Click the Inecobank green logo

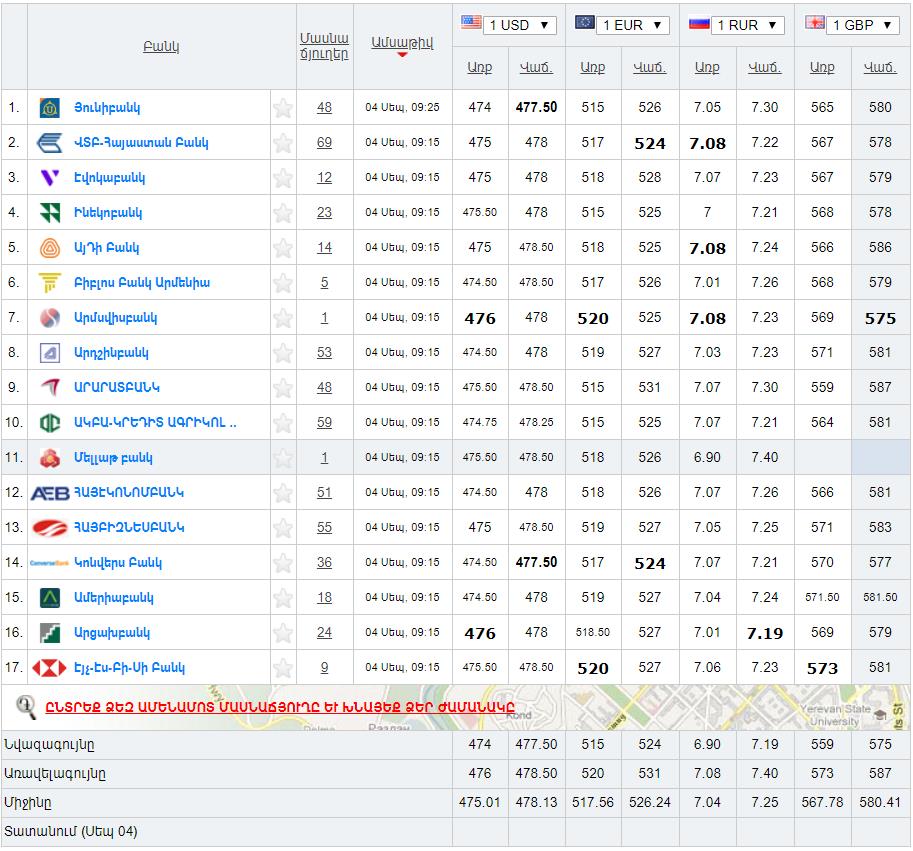pyautogui.click(x=49, y=213)
